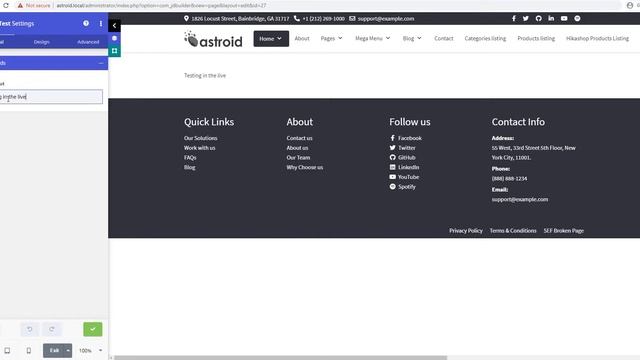Collapse the sidebar using the black arrow button
640x360 pixels.
tap(114, 26)
